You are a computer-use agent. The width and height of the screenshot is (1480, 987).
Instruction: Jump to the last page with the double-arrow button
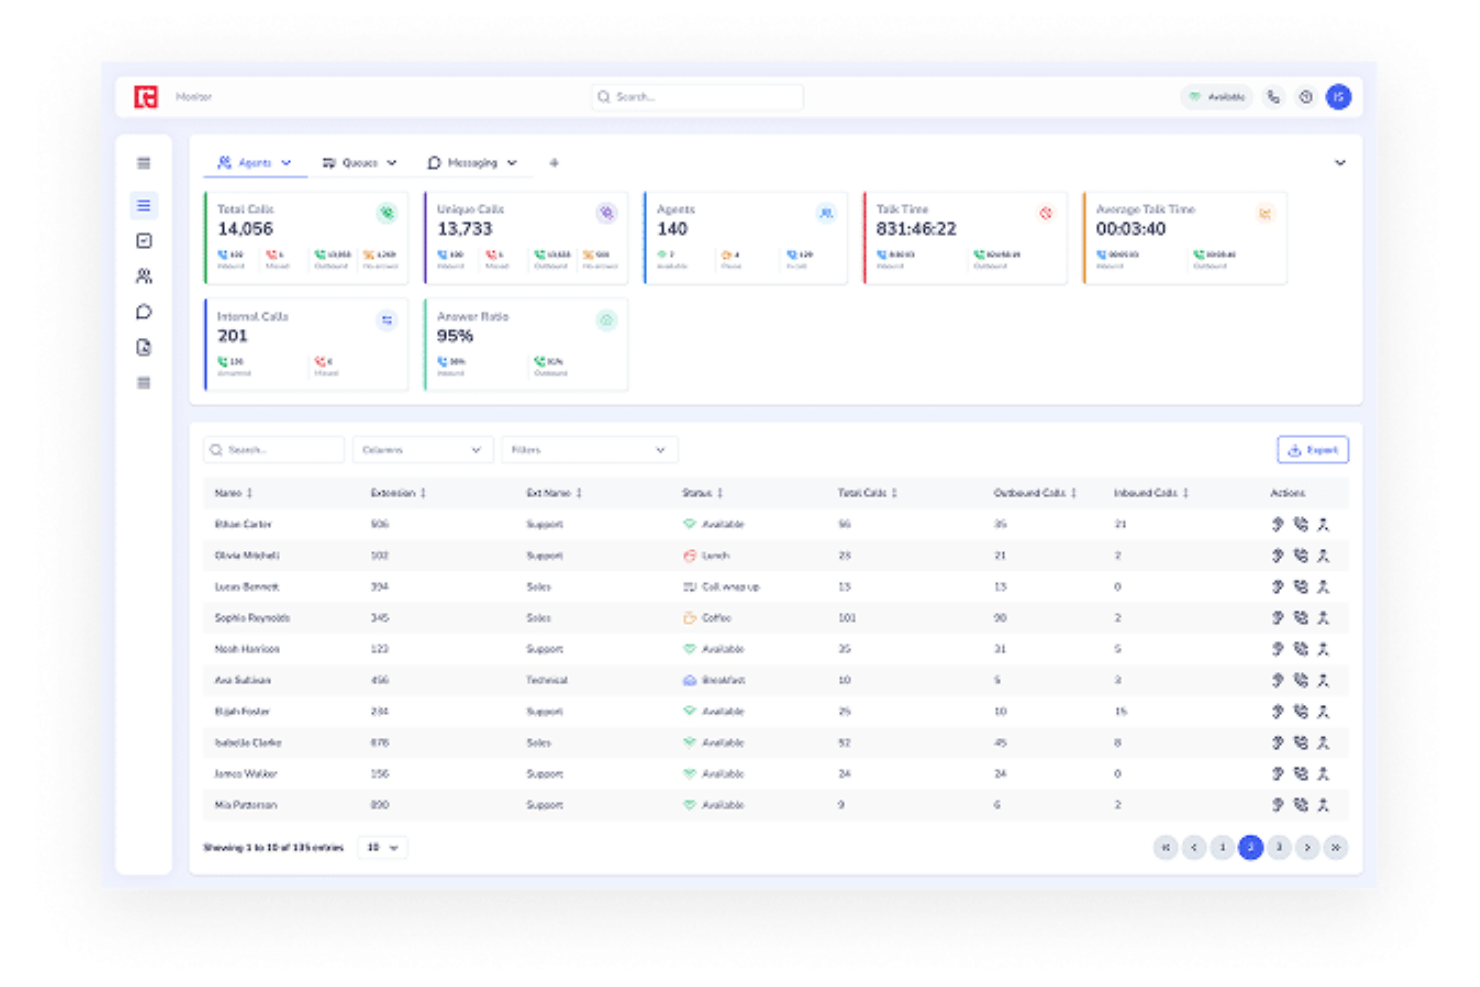click(x=1336, y=848)
